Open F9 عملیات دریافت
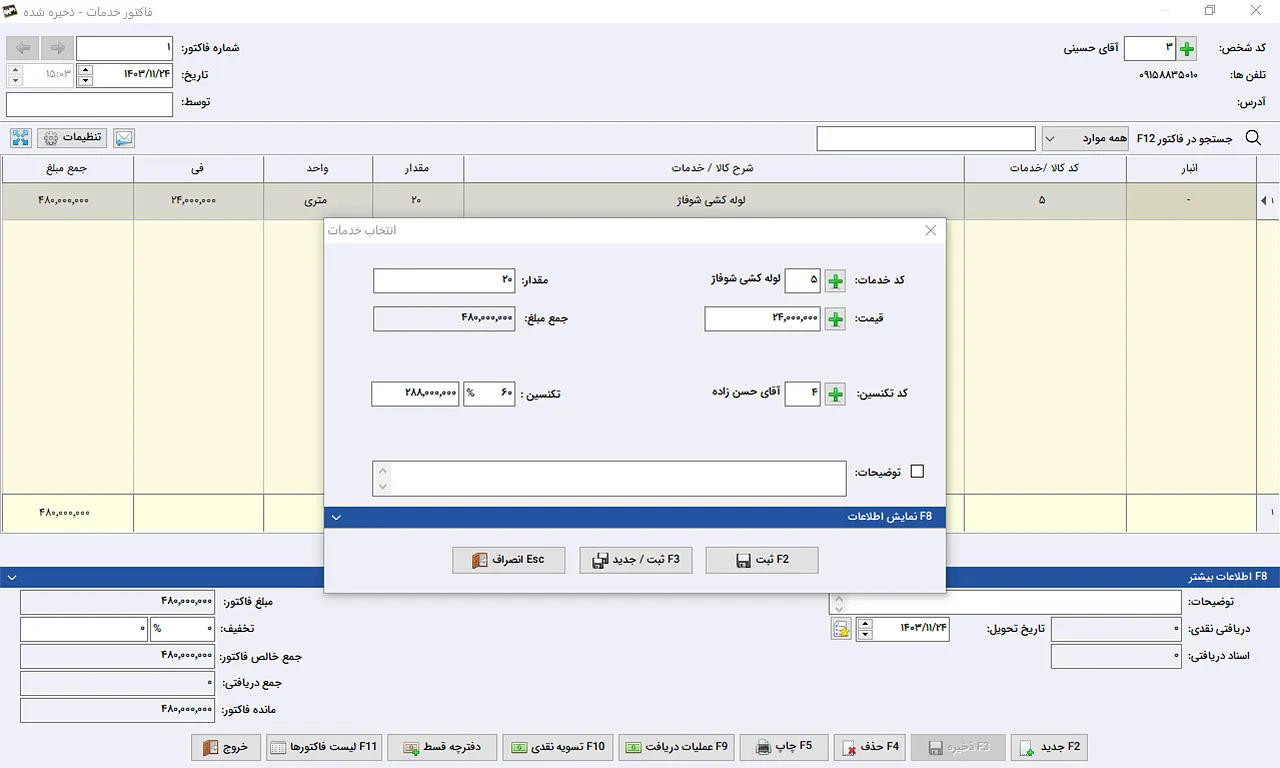1280x768 pixels. tap(677, 747)
